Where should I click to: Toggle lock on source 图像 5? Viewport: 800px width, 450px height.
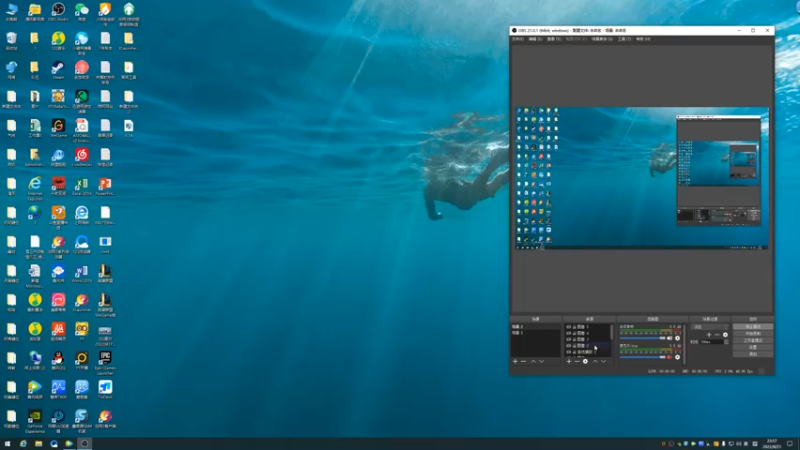574,327
